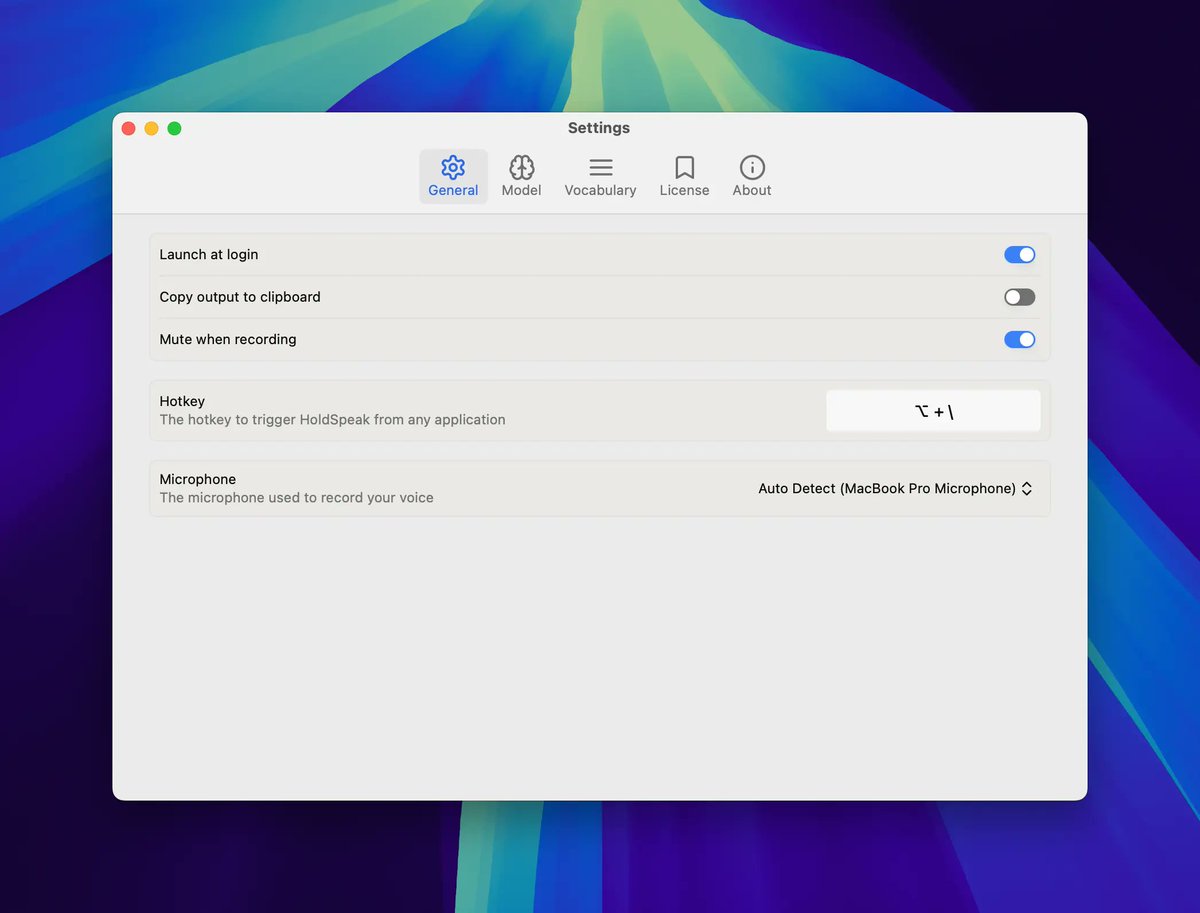The height and width of the screenshot is (913, 1200).
Task: Select the Vocabulary tab label
Action: coord(600,191)
